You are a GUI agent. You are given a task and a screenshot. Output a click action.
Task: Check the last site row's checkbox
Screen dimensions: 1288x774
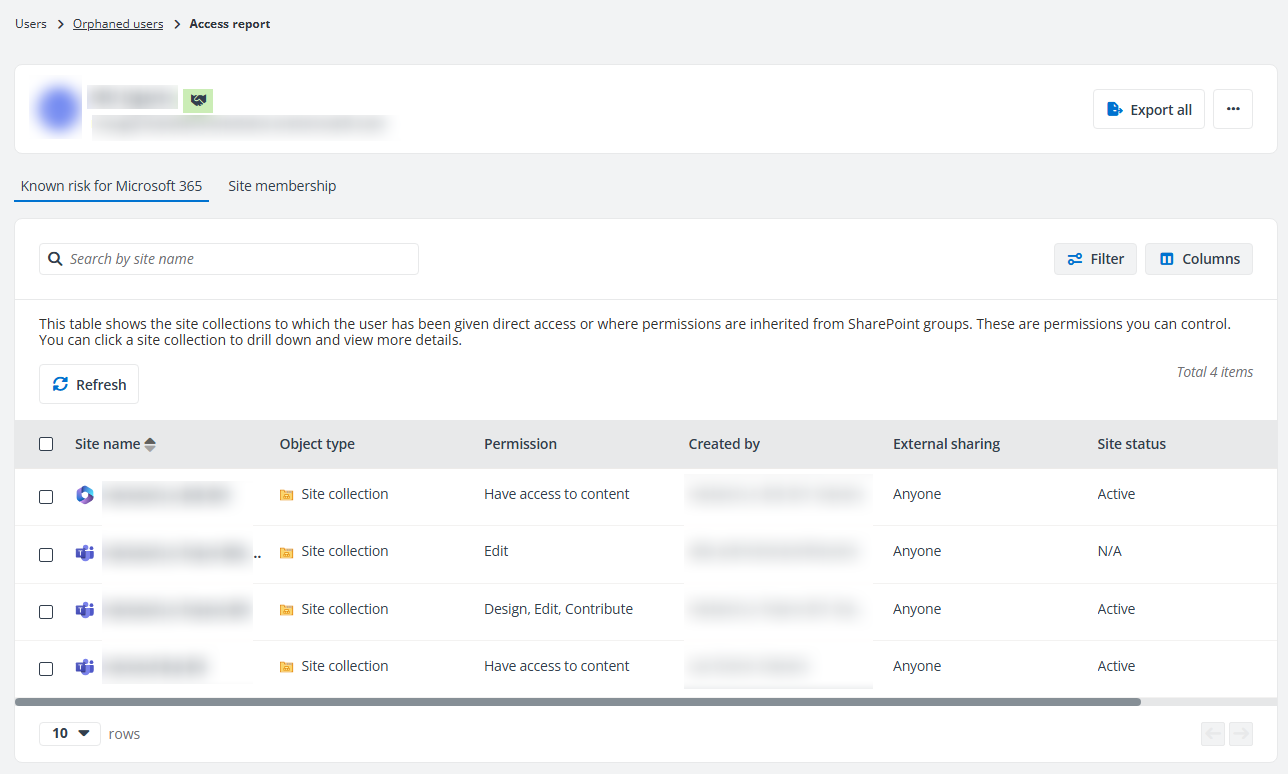pos(45,669)
